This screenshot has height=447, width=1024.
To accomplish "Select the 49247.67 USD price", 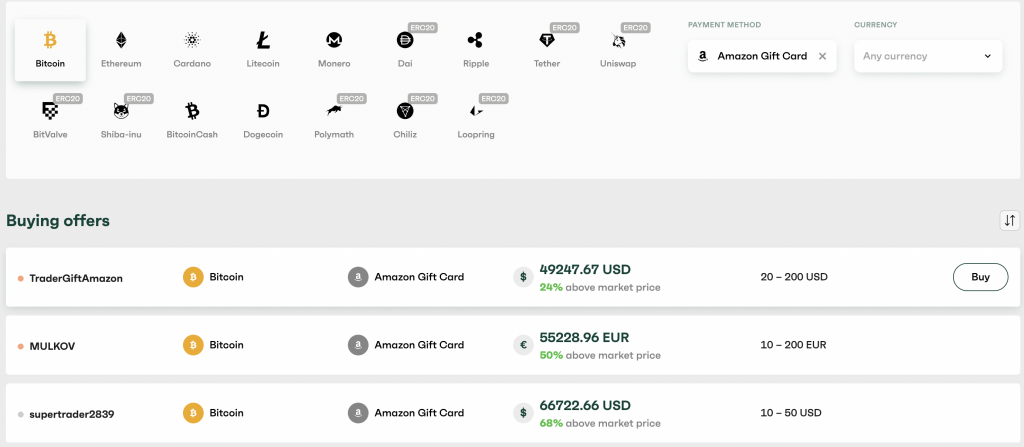I will pos(585,270).
